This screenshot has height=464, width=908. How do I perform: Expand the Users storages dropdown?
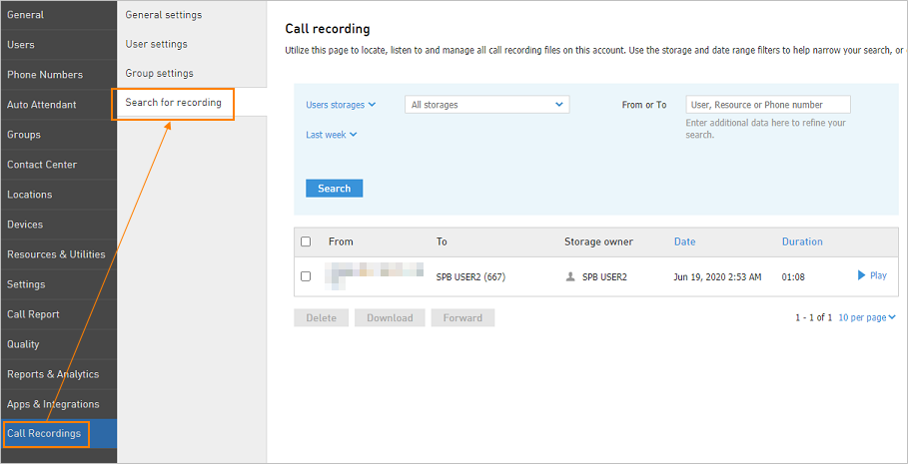[x=341, y=105]
